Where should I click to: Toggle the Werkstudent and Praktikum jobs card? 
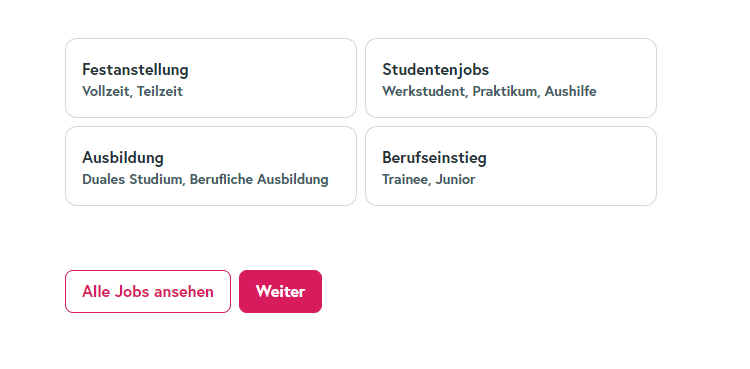point(511,78)
